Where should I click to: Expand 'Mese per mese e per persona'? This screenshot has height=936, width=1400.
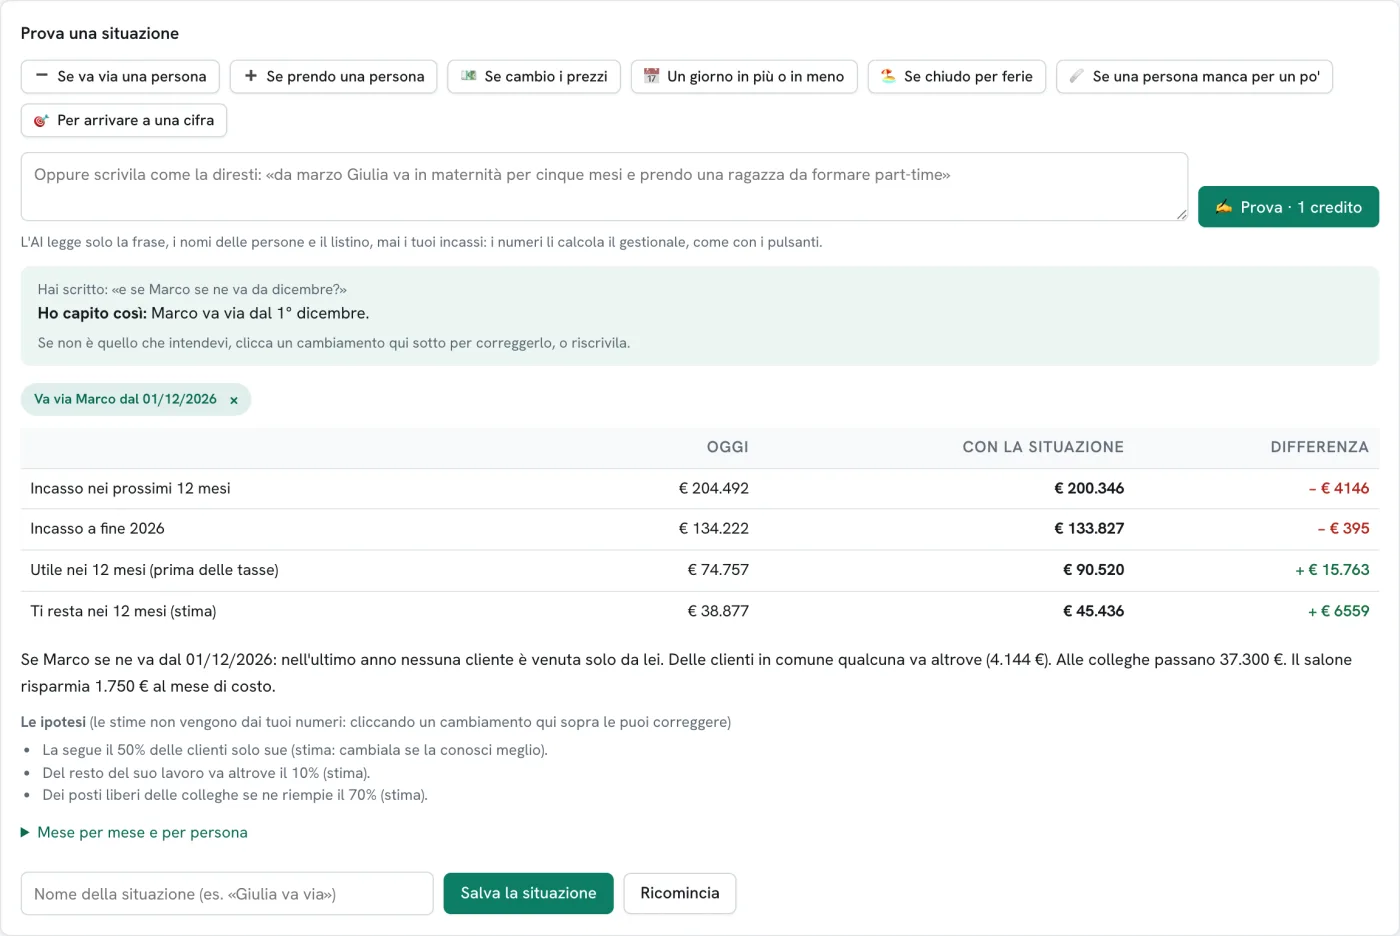pyautogui.click(x=134, y=832)
